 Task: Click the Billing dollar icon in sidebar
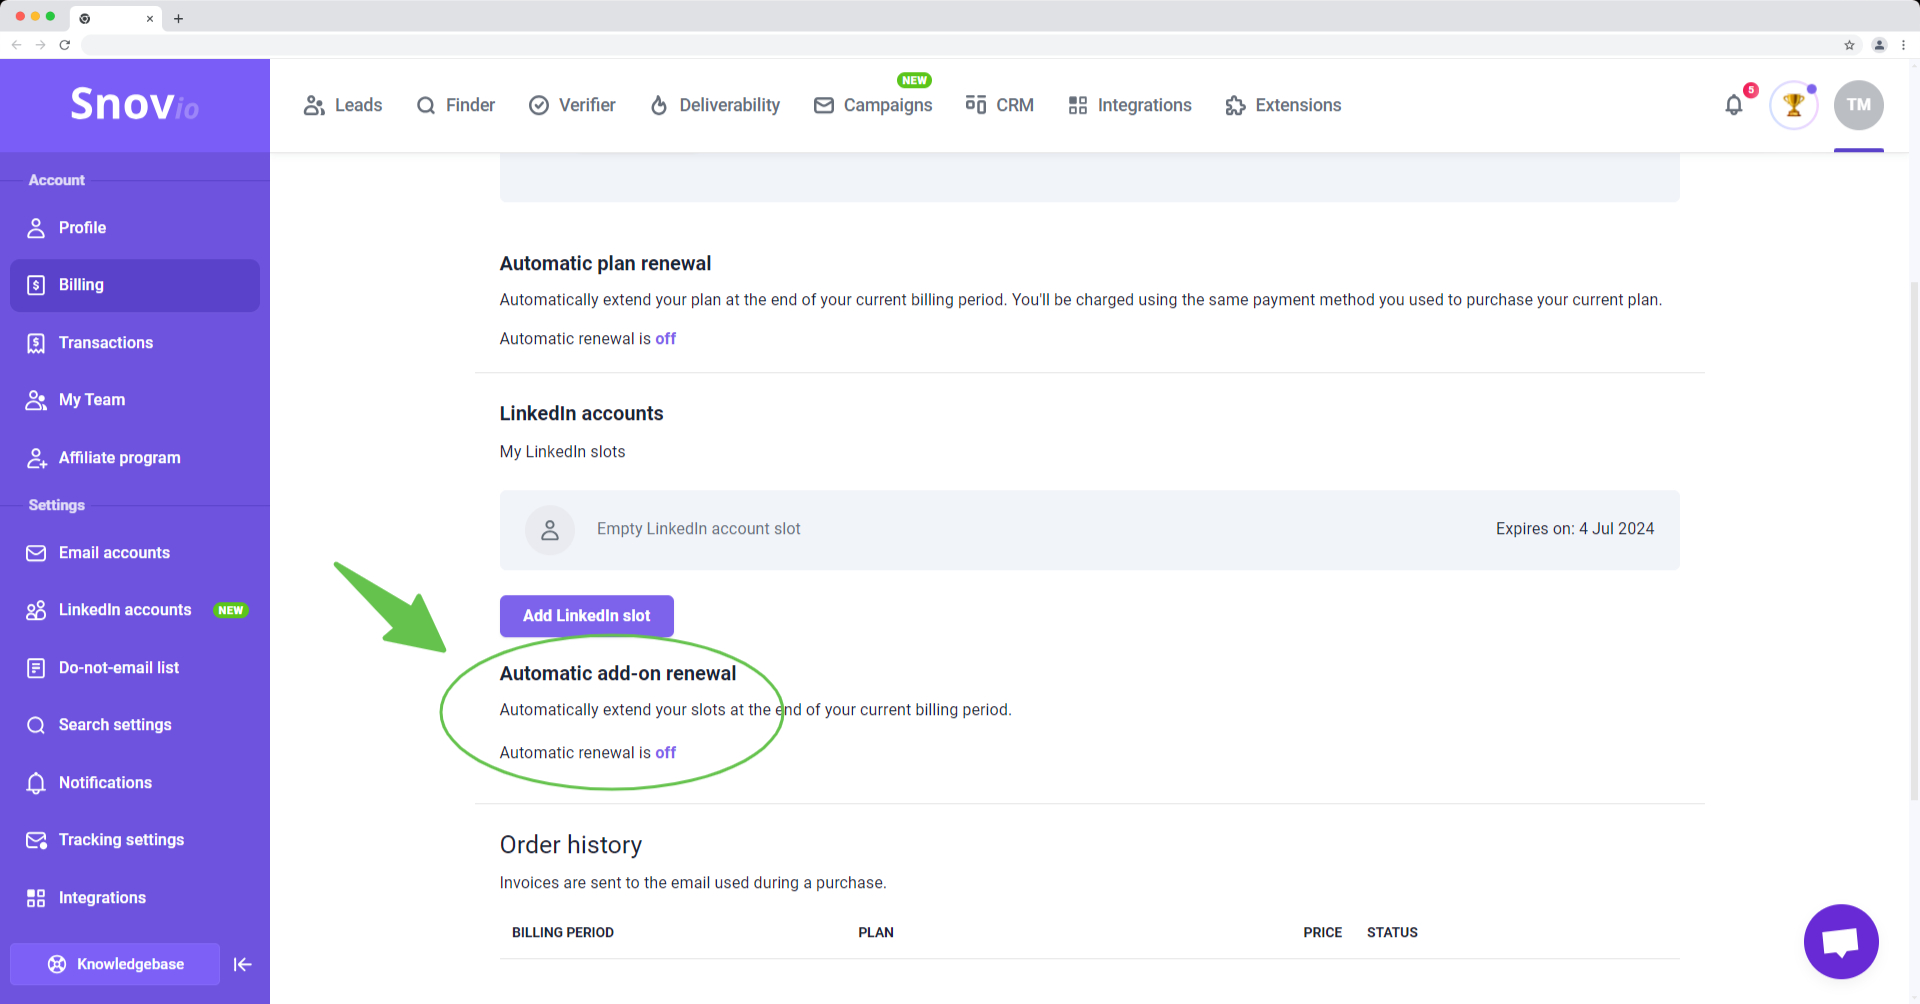[x=36, y=285]
